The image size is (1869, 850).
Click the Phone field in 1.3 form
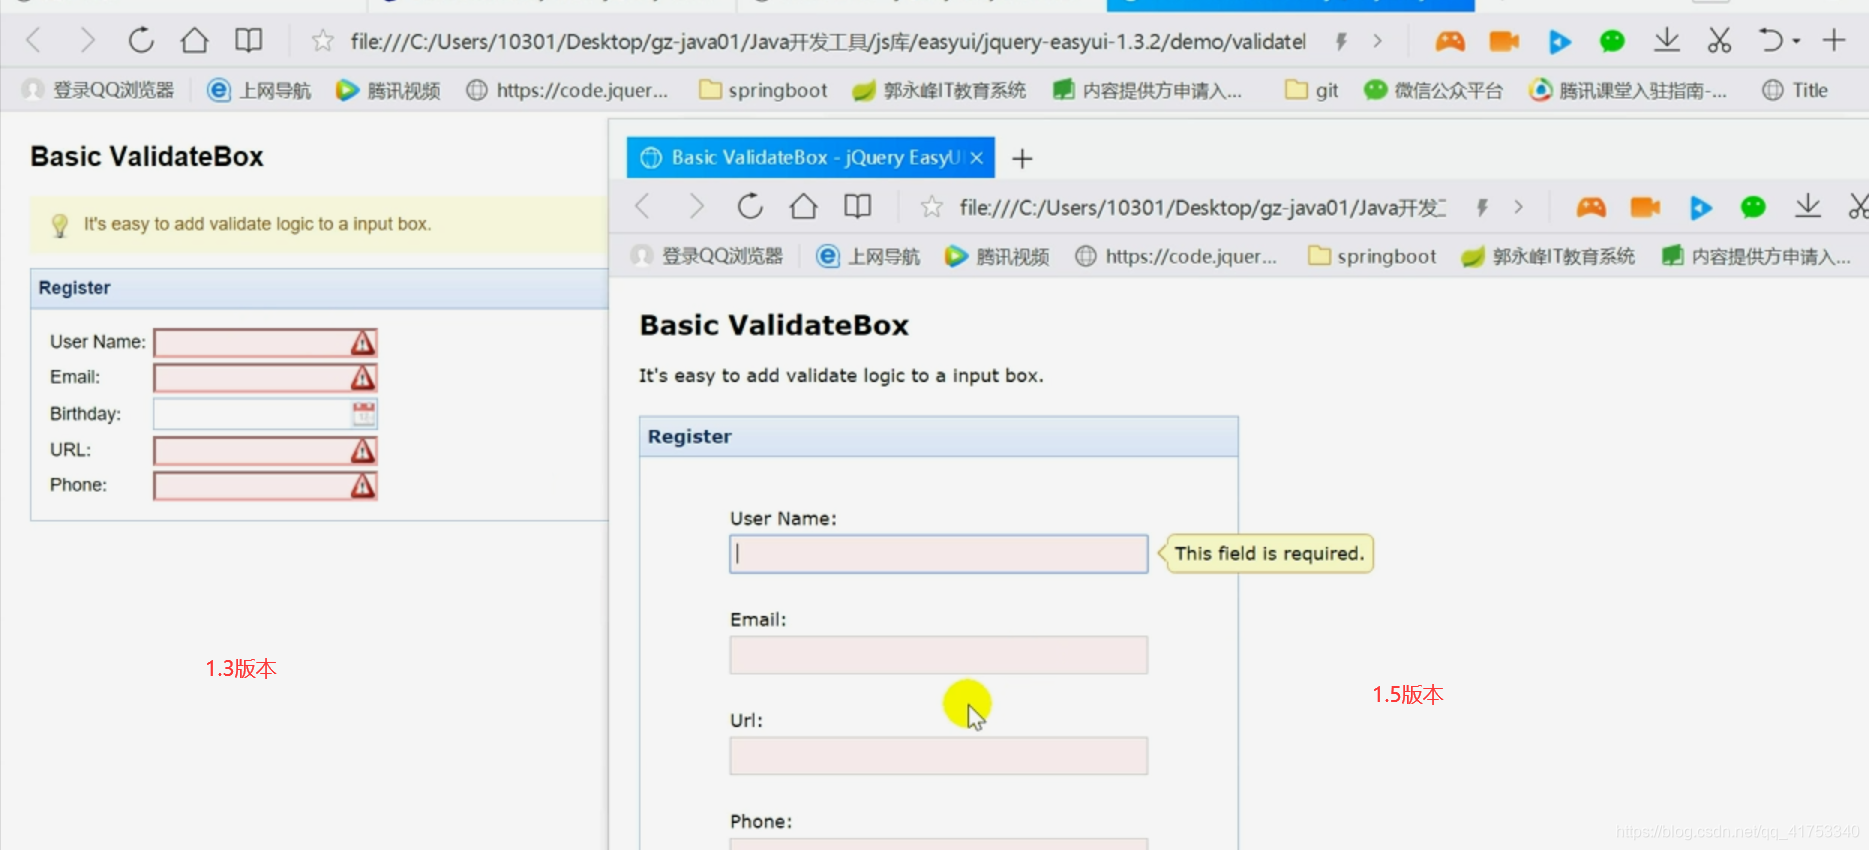[x=265, y=485]
